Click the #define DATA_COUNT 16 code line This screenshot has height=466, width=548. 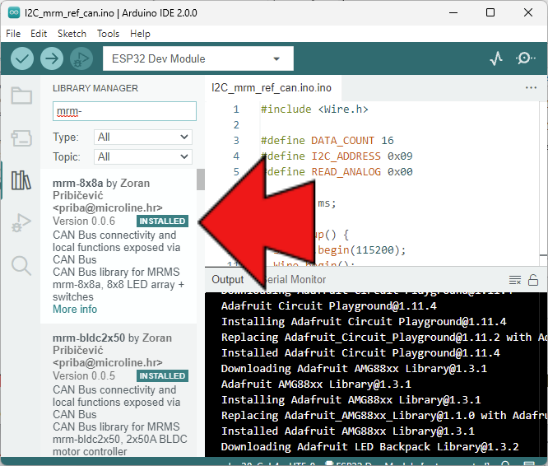click(x=327, y=141)
